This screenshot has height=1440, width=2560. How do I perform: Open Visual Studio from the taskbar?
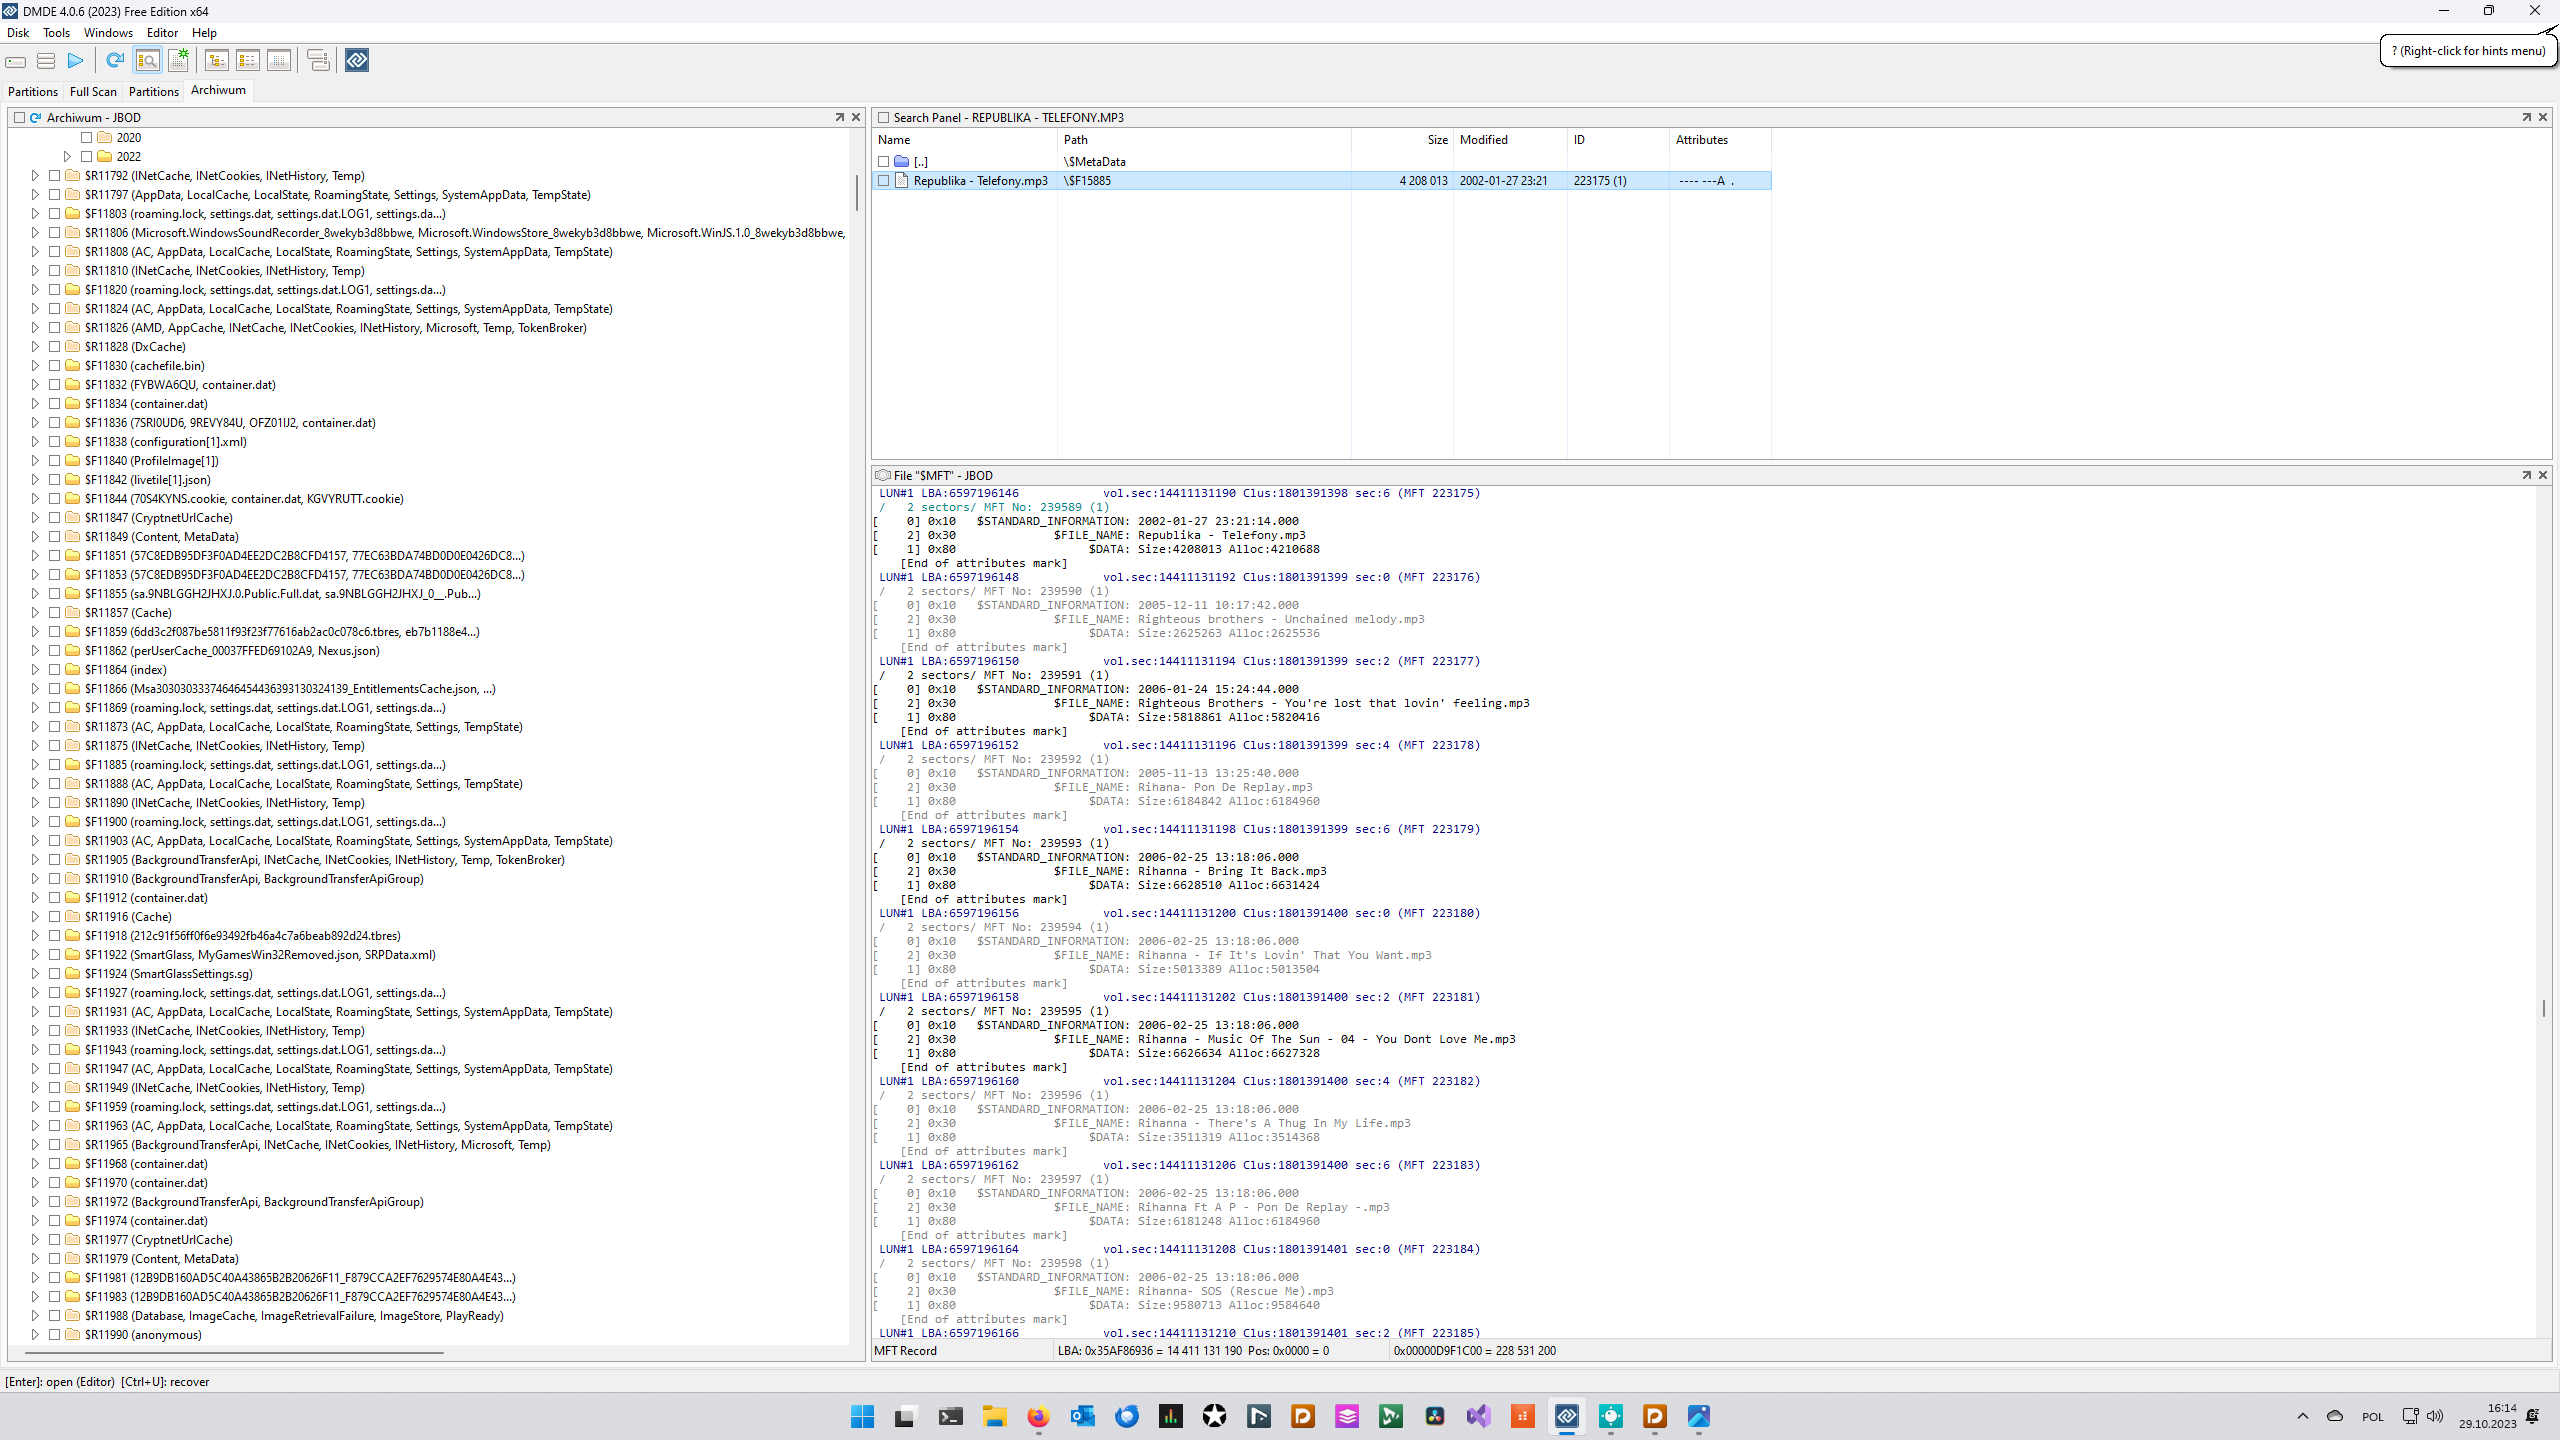[1478, 1416]
